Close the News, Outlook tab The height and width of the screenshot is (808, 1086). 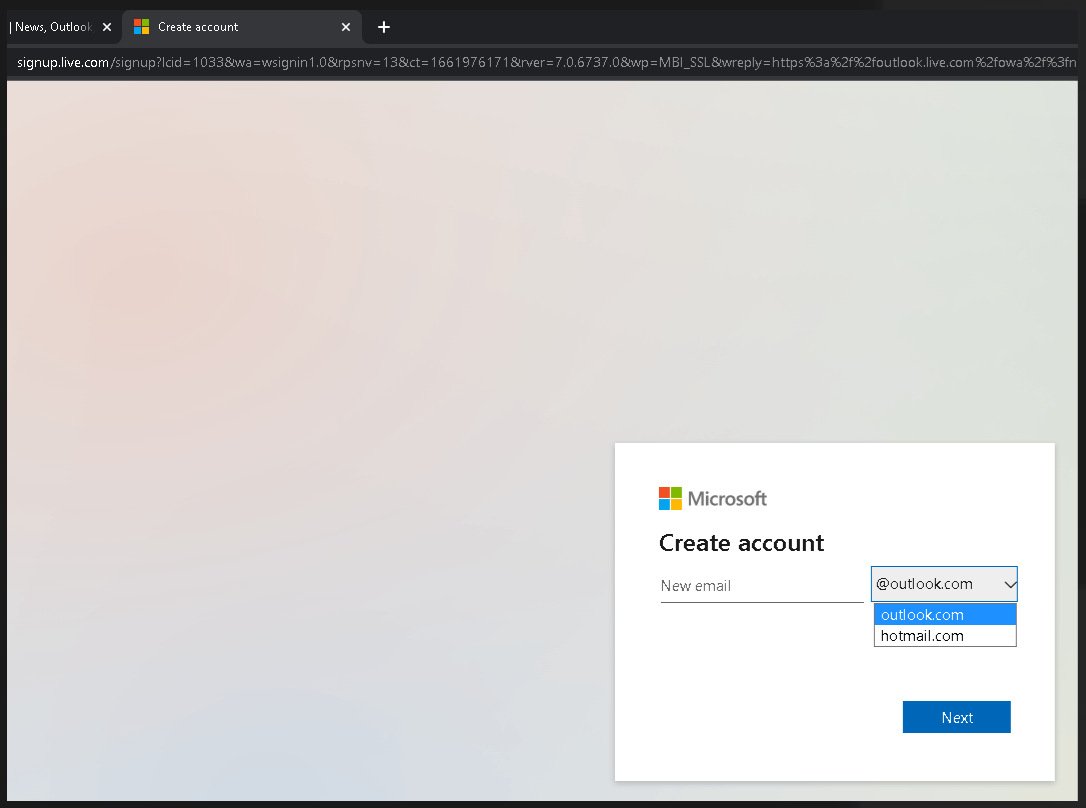click(x=107, y=27)
